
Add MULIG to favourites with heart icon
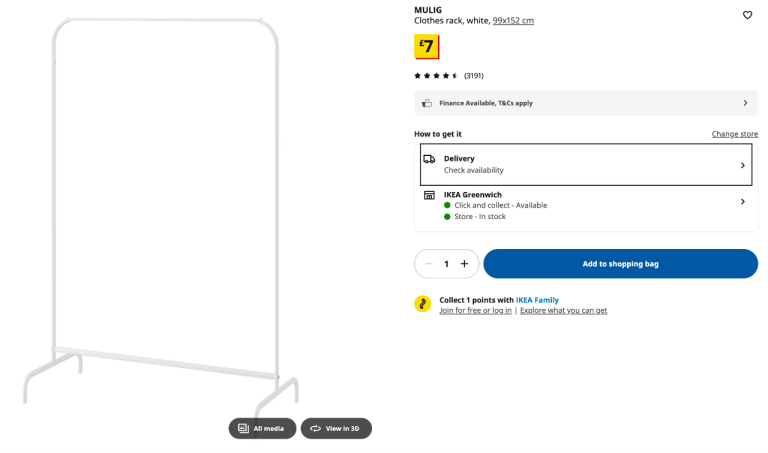click(747, 15)
